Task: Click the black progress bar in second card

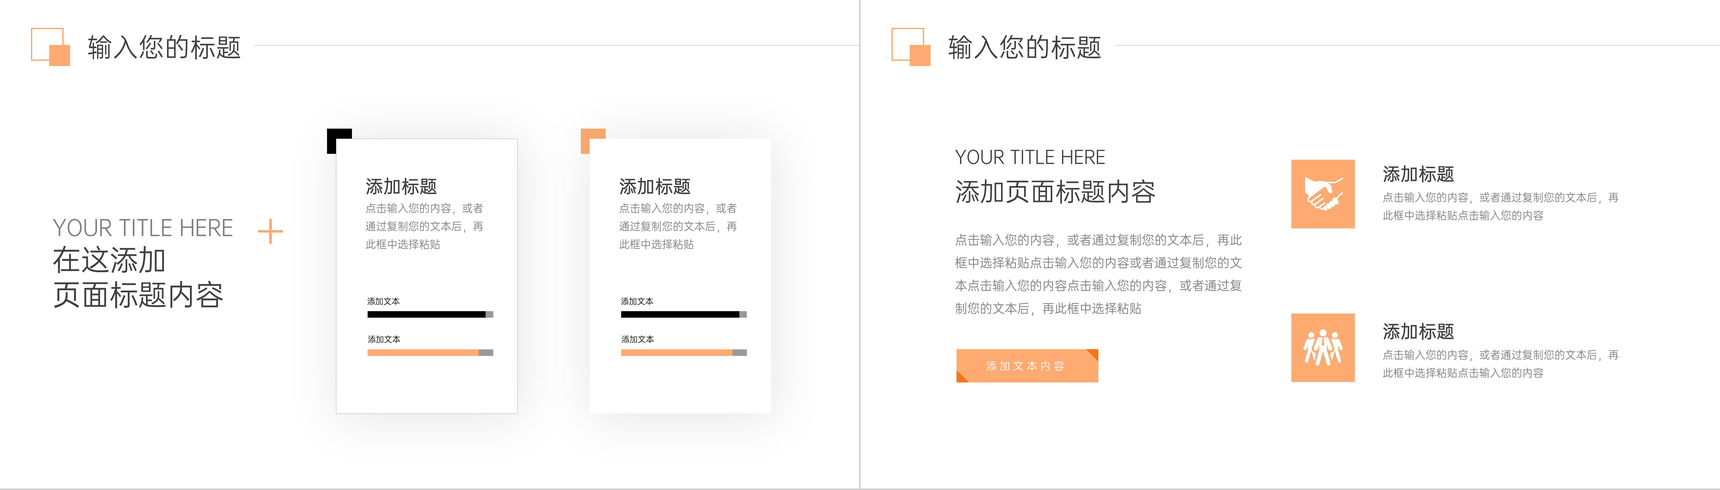Action: tap(682, 314)
